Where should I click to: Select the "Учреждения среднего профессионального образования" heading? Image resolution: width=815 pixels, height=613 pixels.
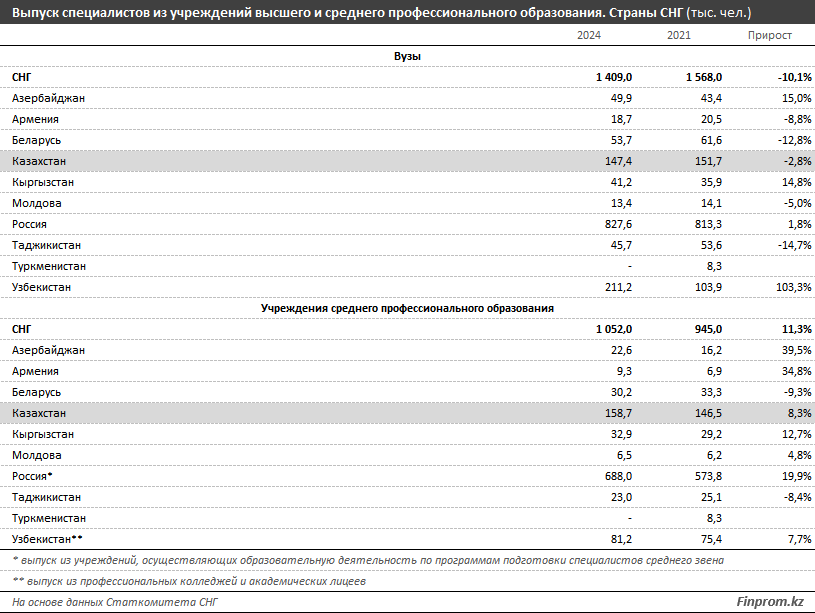pyautogui.click(x=407, y=308)
